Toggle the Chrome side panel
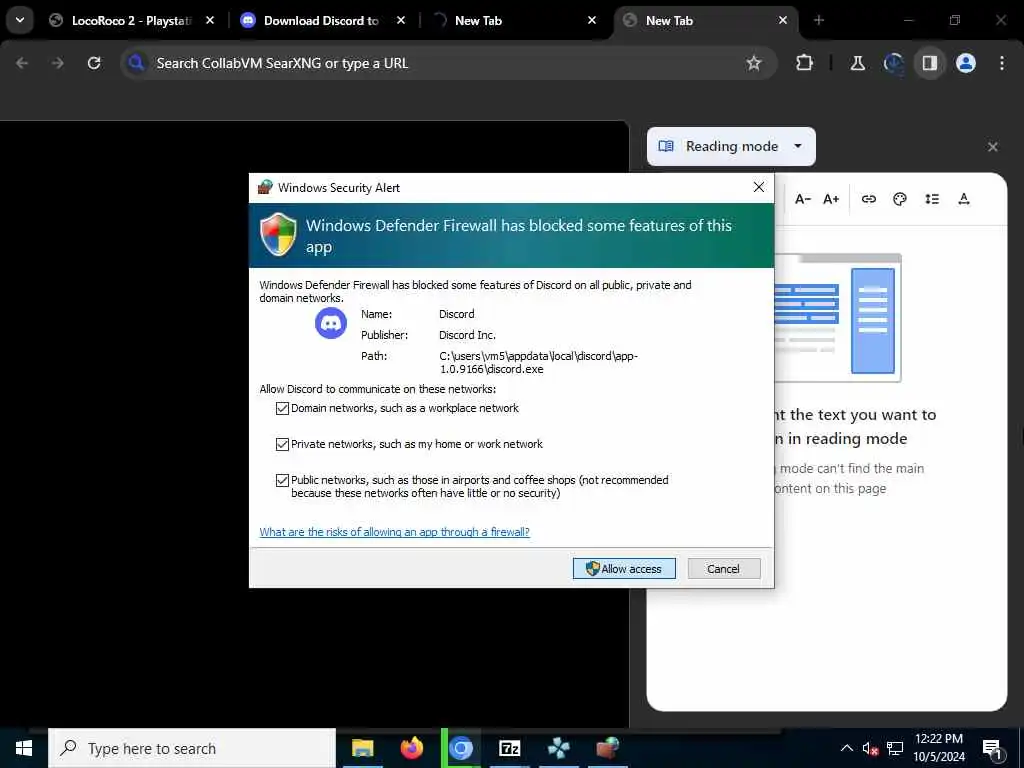Screen dimensions: 1024x768 point(929,63)
